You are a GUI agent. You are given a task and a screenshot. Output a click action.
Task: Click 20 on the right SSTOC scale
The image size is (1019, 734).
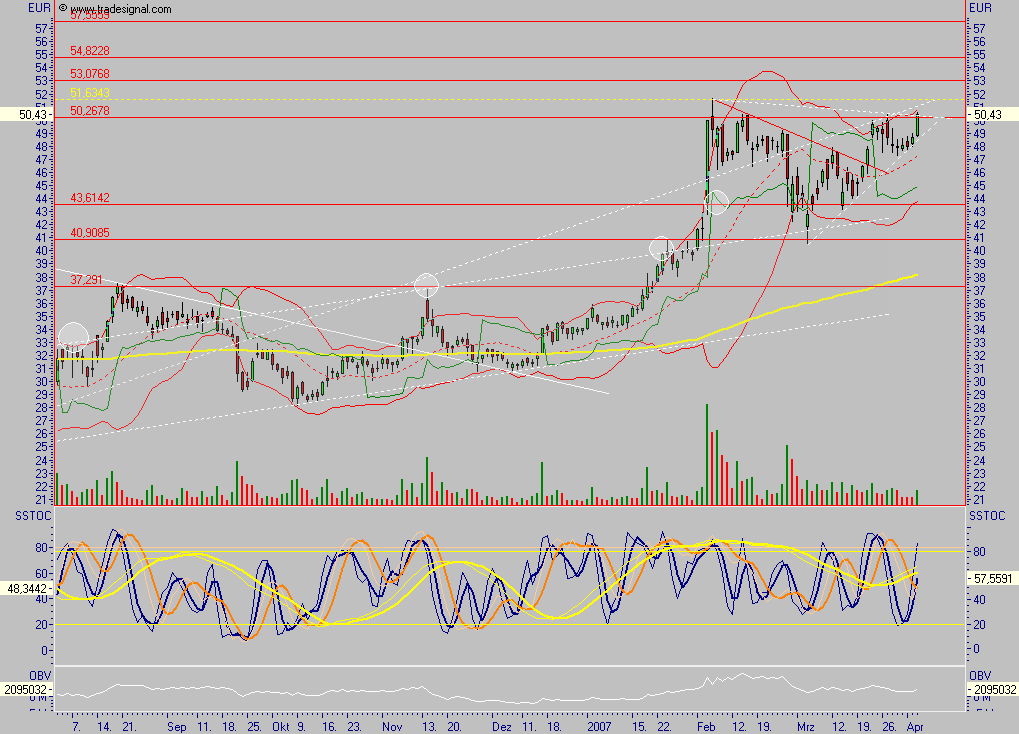[x=979, y=625]
